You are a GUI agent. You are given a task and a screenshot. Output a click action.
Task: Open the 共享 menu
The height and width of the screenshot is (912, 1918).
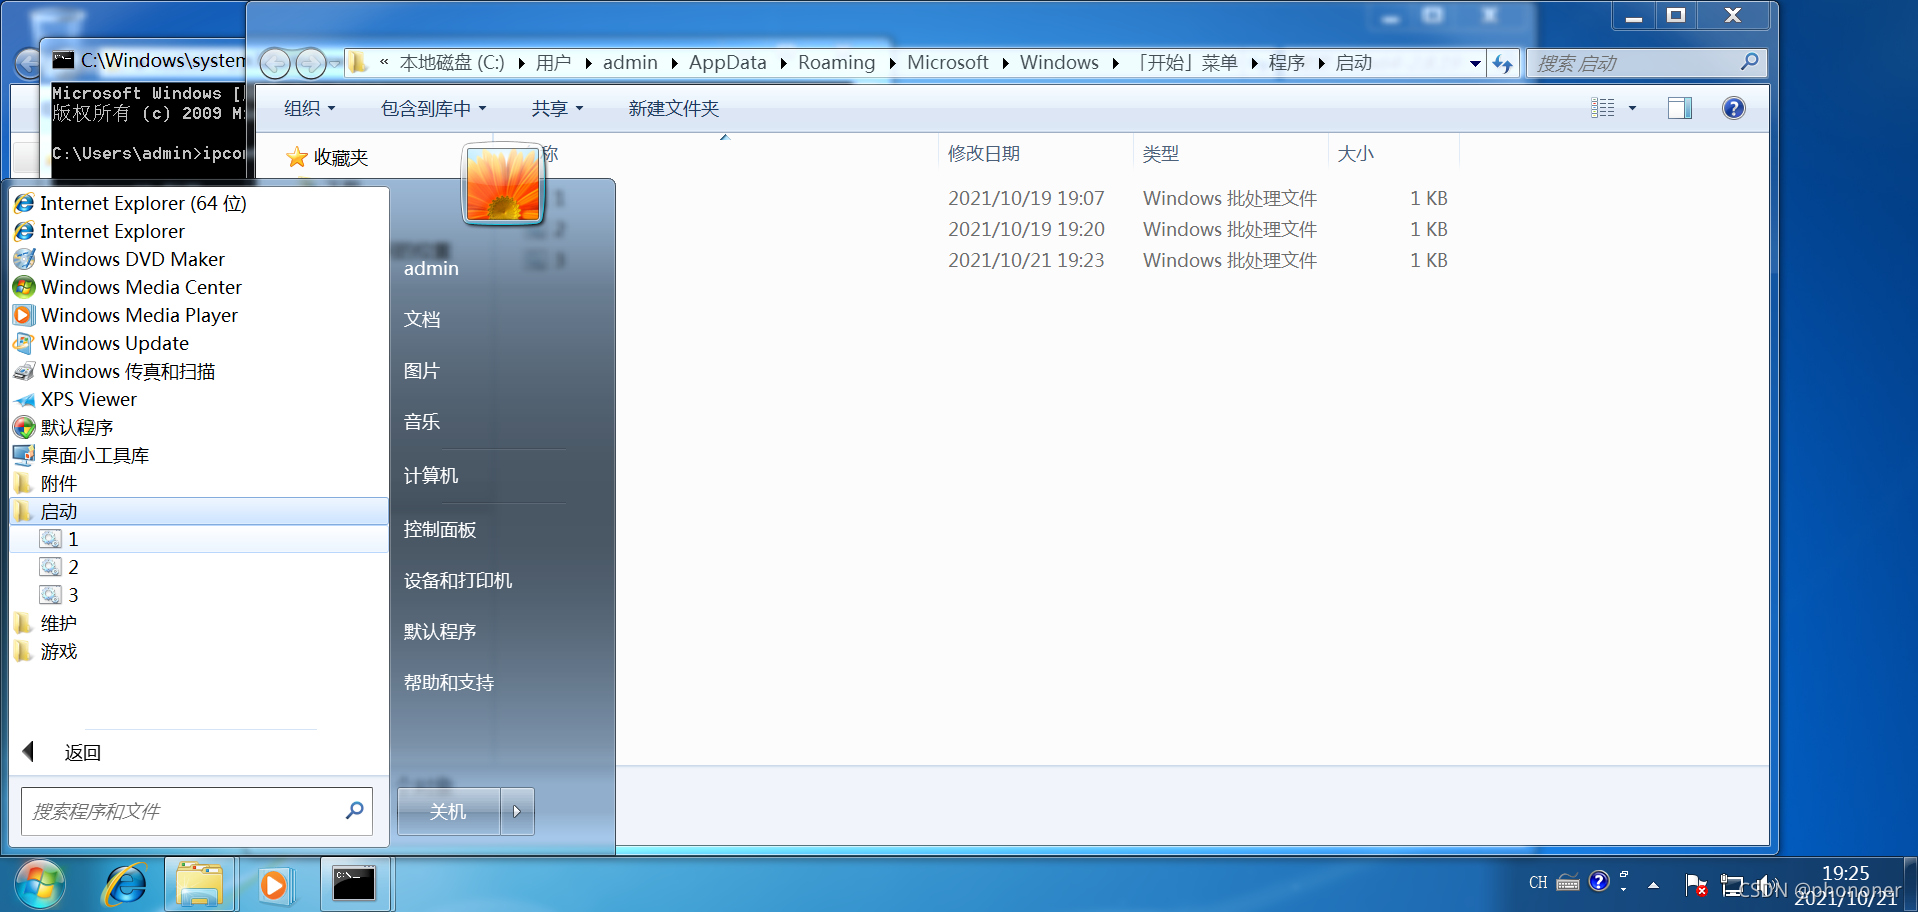click(557, 108)
